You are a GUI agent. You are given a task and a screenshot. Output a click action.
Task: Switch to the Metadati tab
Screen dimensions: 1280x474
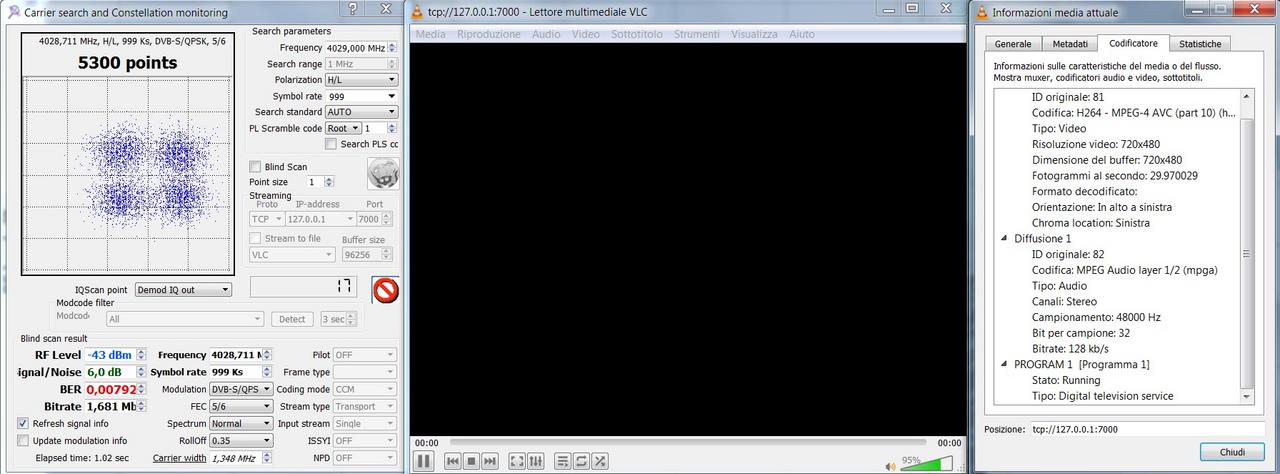pyautogui.click(x=1070, y=44)
